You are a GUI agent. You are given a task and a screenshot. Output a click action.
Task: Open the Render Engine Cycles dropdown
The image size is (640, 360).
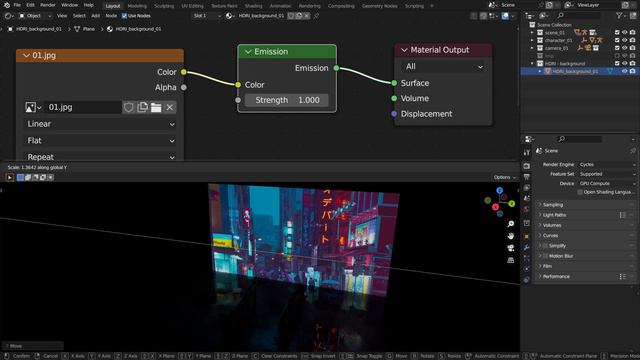[x=607, y=164]
